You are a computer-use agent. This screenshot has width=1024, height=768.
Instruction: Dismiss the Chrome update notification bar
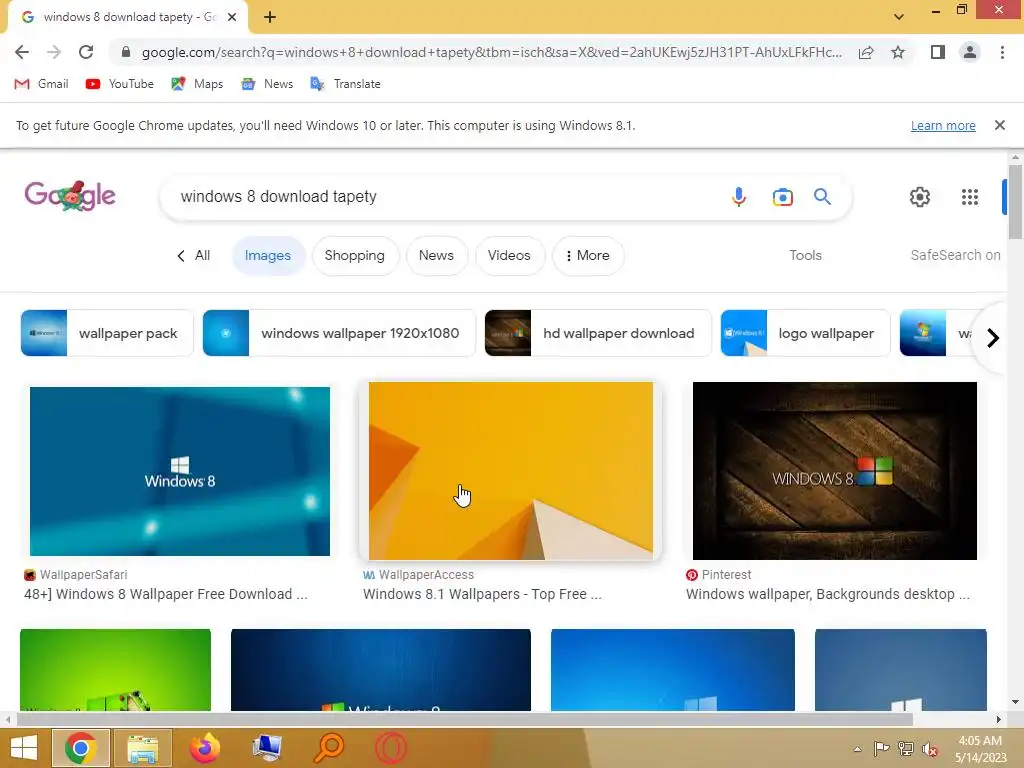point(999,125)
